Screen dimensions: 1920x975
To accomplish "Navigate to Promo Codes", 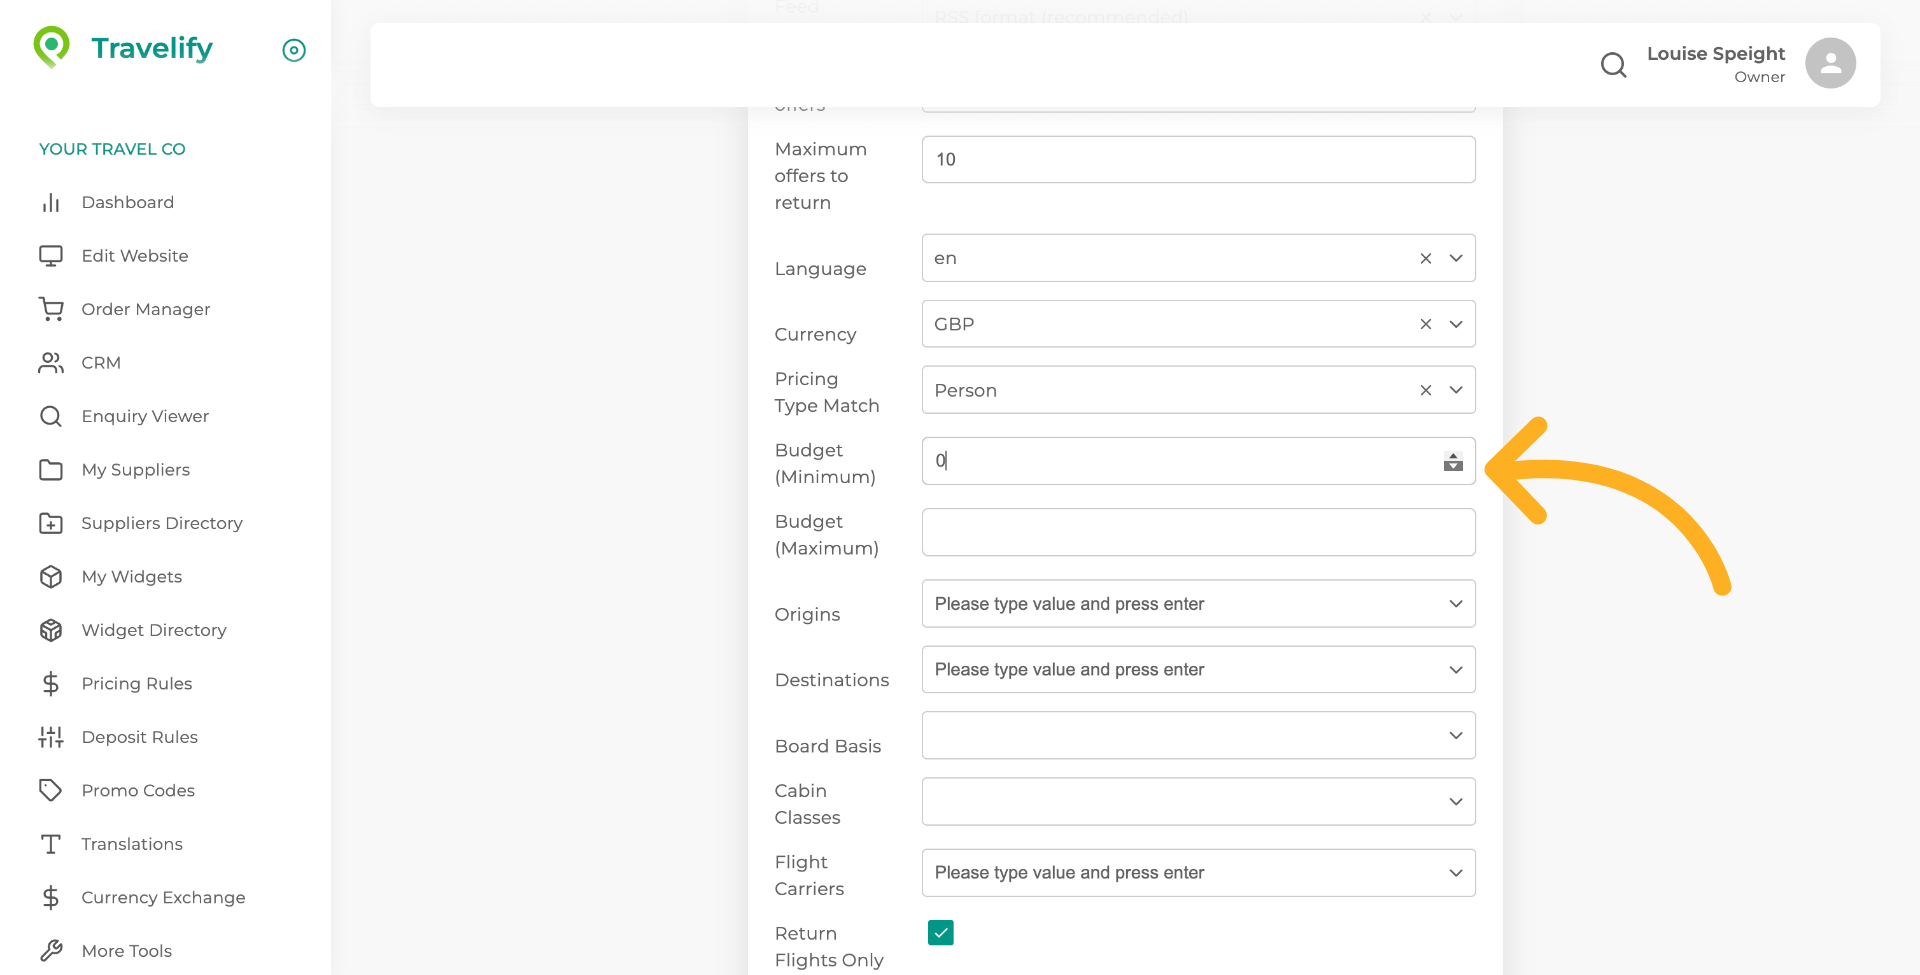I will click(x=138, y=791).
